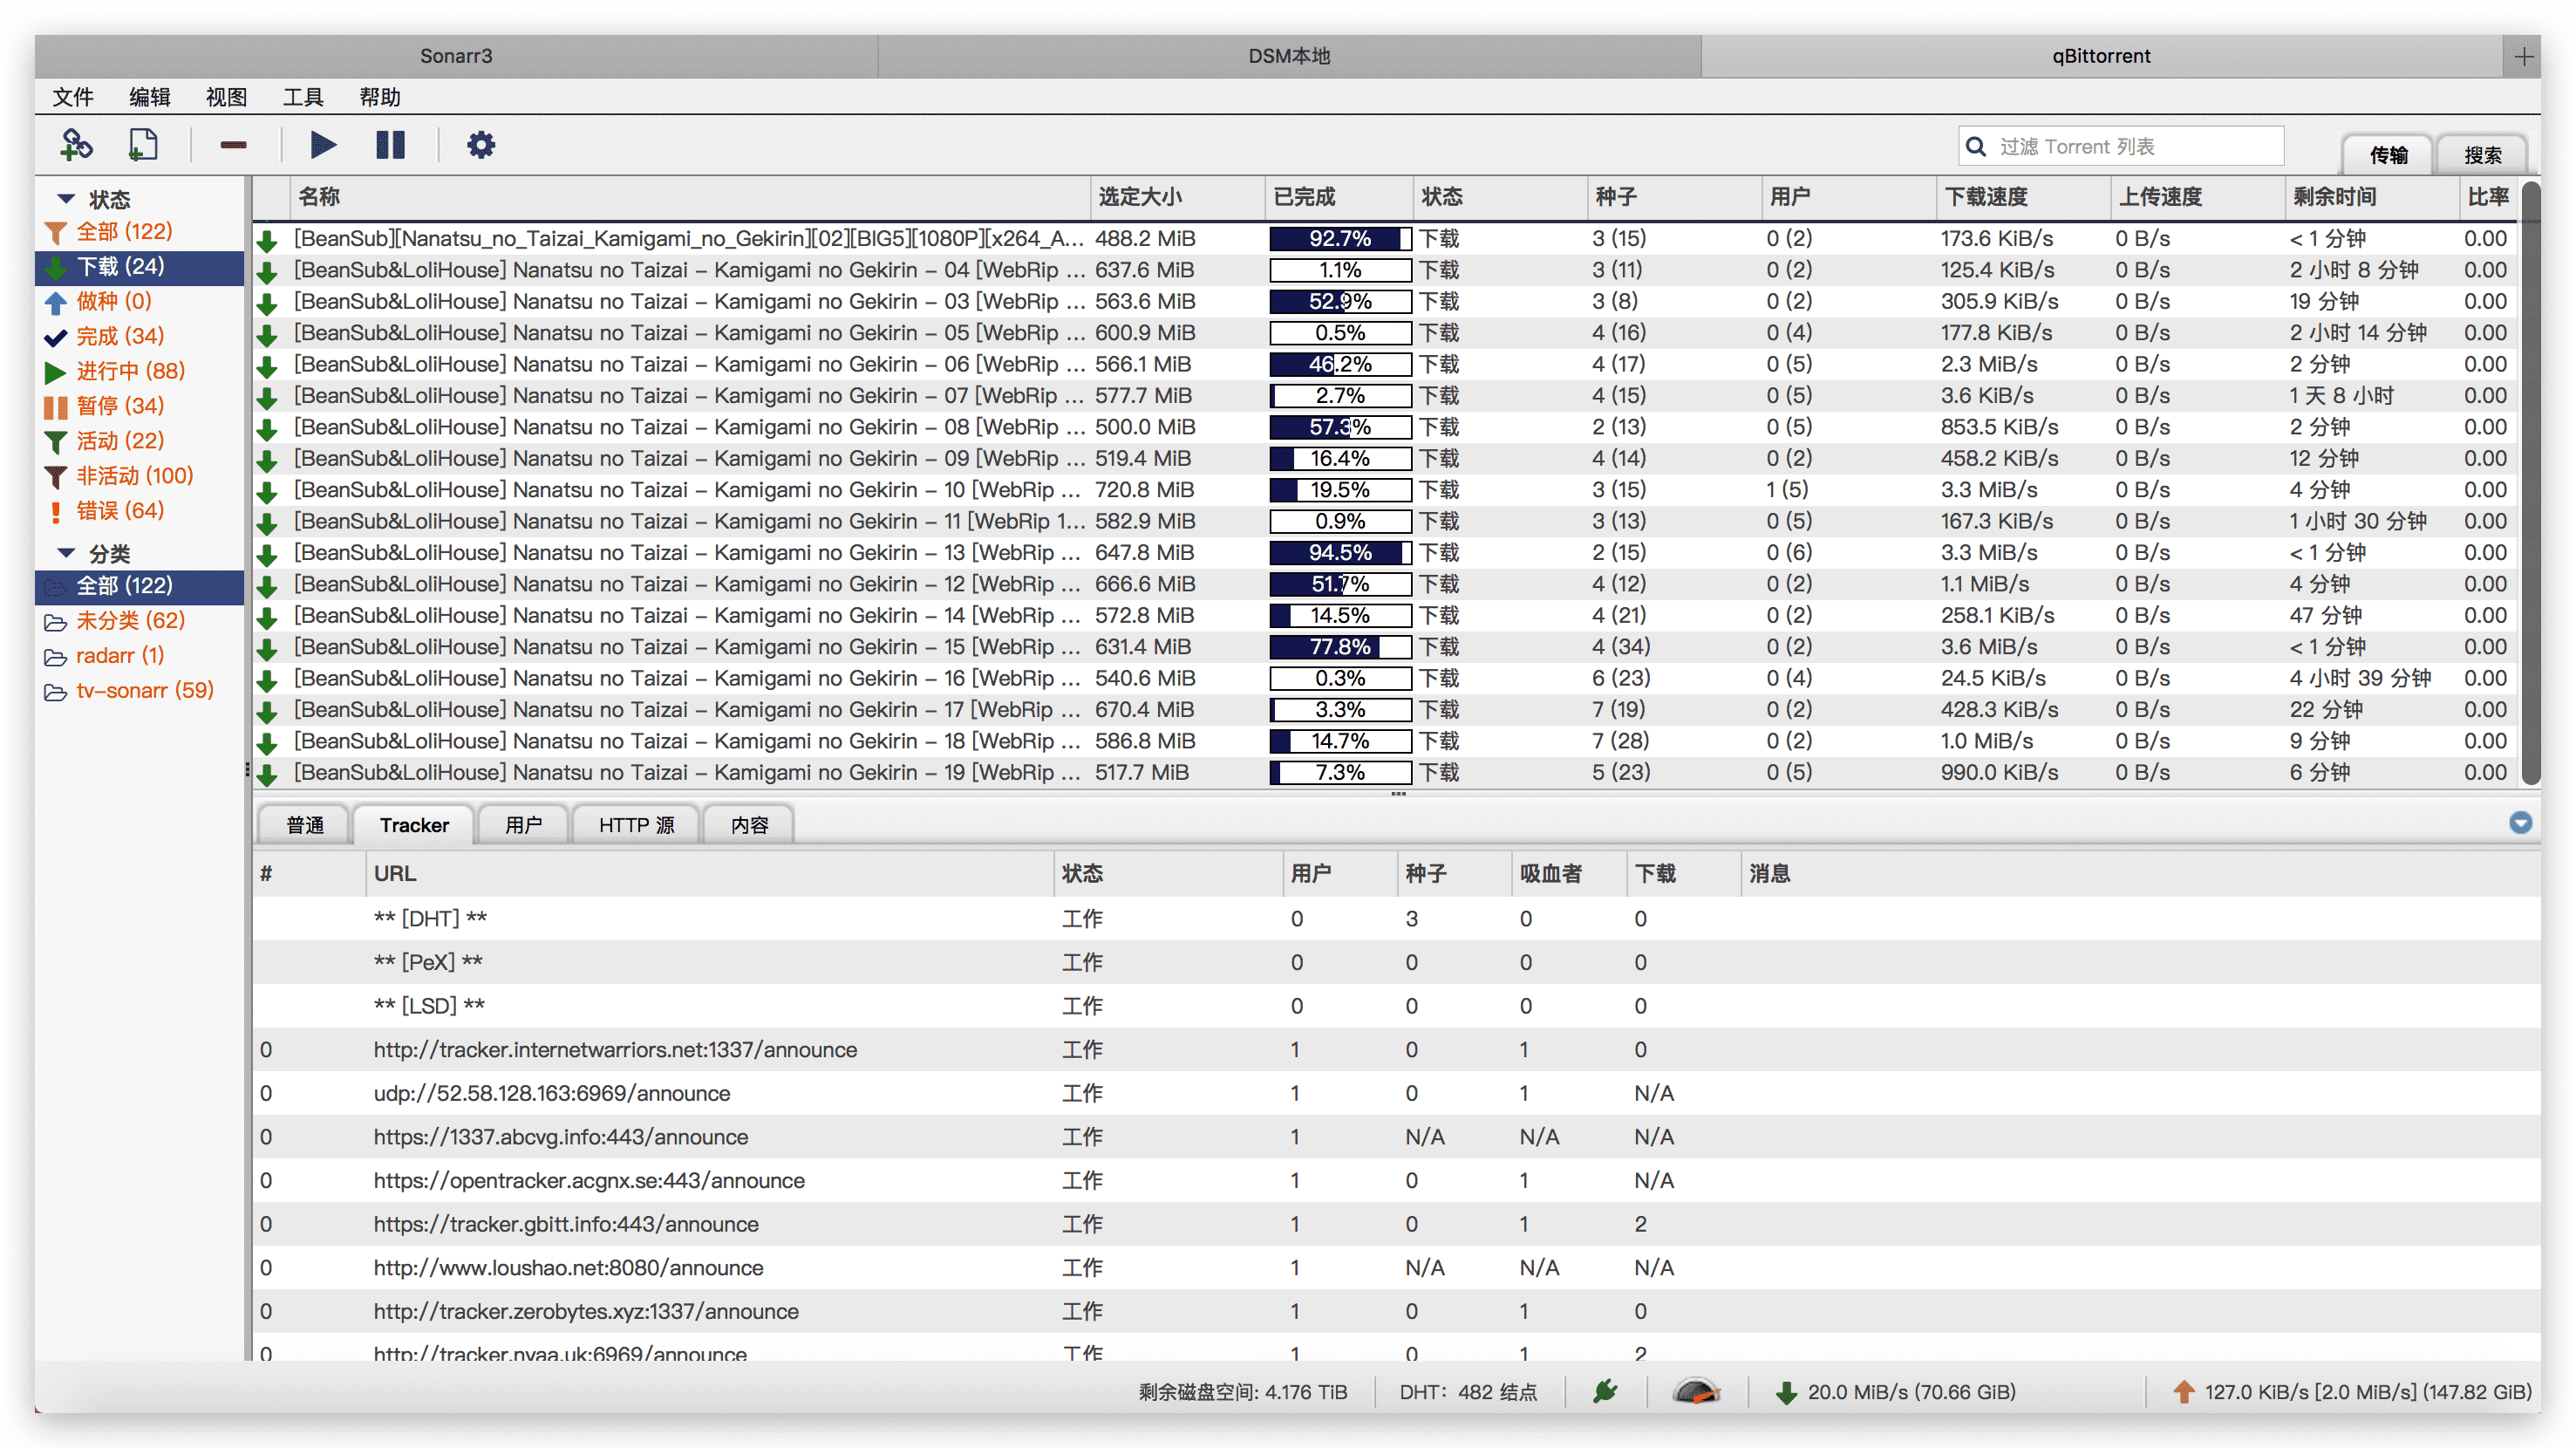Open the 视图 menu
The width and height of the screenshot is (2576, 1448).
226,97
